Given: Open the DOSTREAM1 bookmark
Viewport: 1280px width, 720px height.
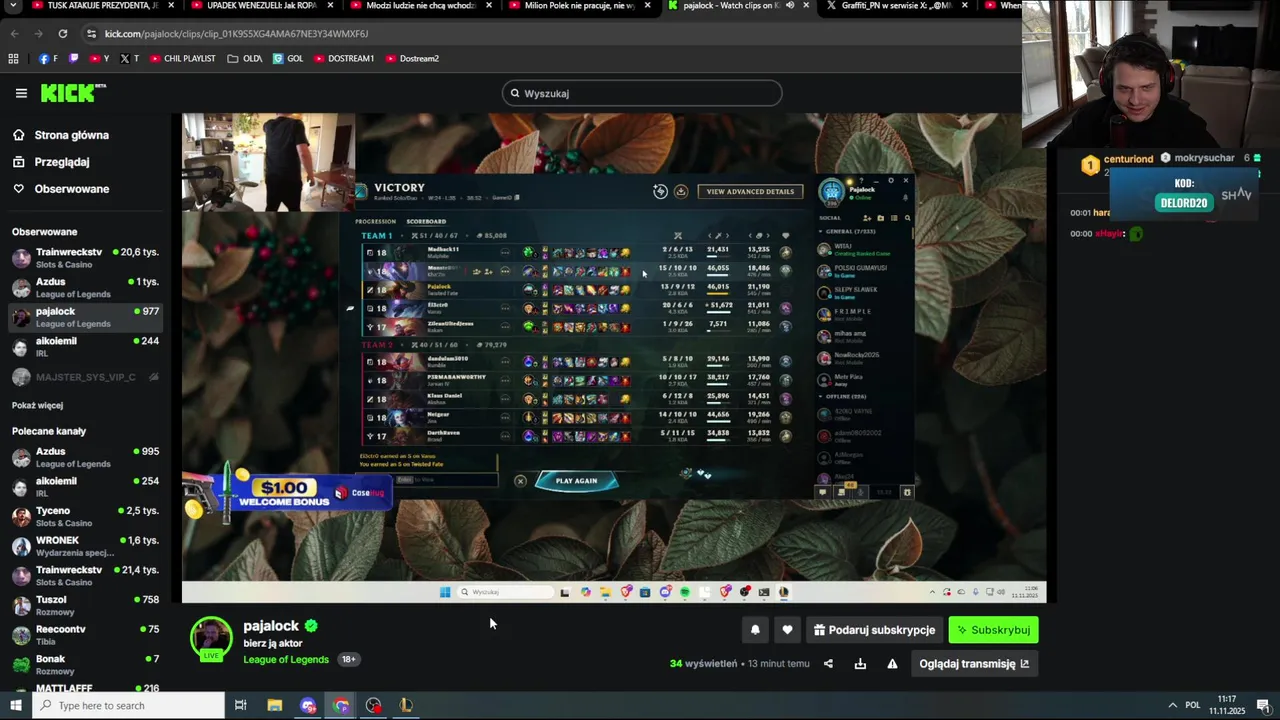Looking at the screenshot, I should (x=344, y=58).
